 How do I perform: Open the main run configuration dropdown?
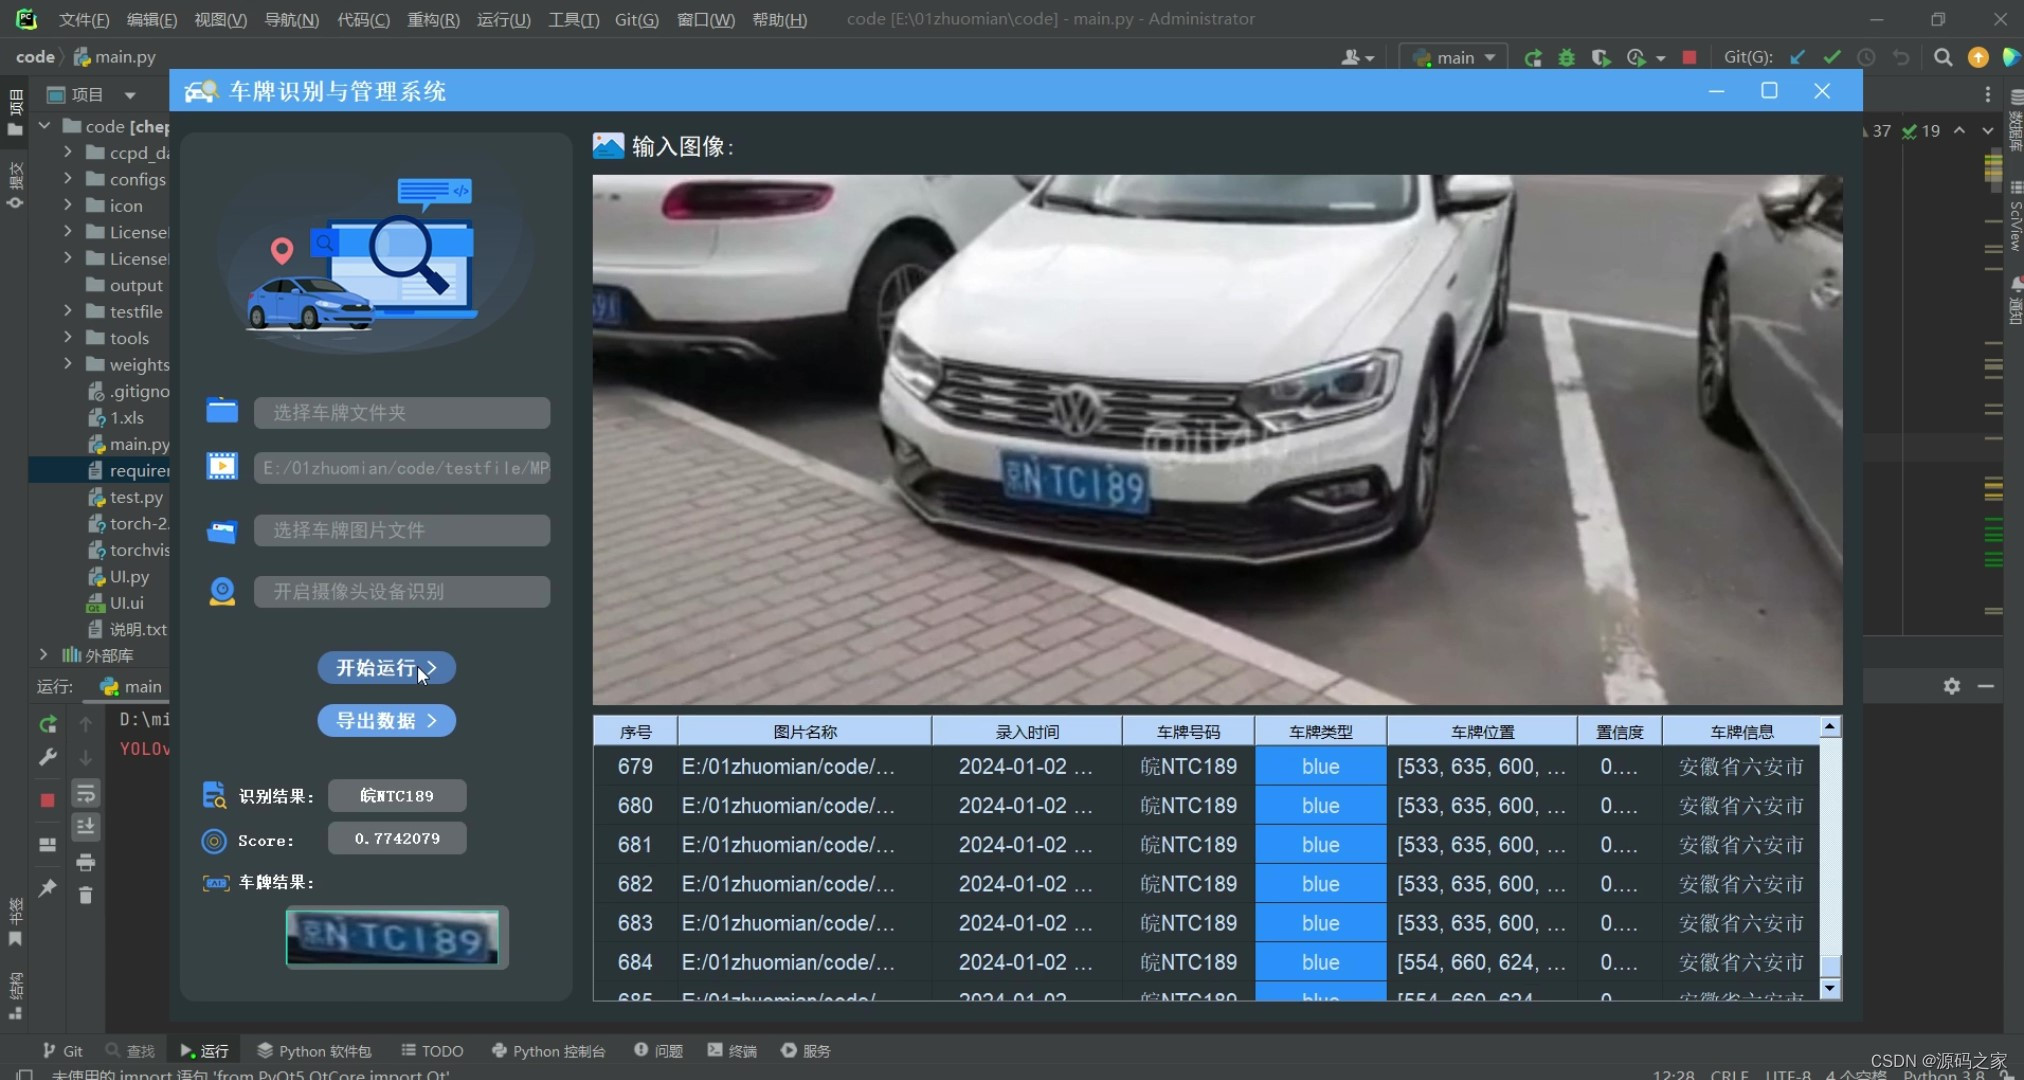pos(1455,58)
